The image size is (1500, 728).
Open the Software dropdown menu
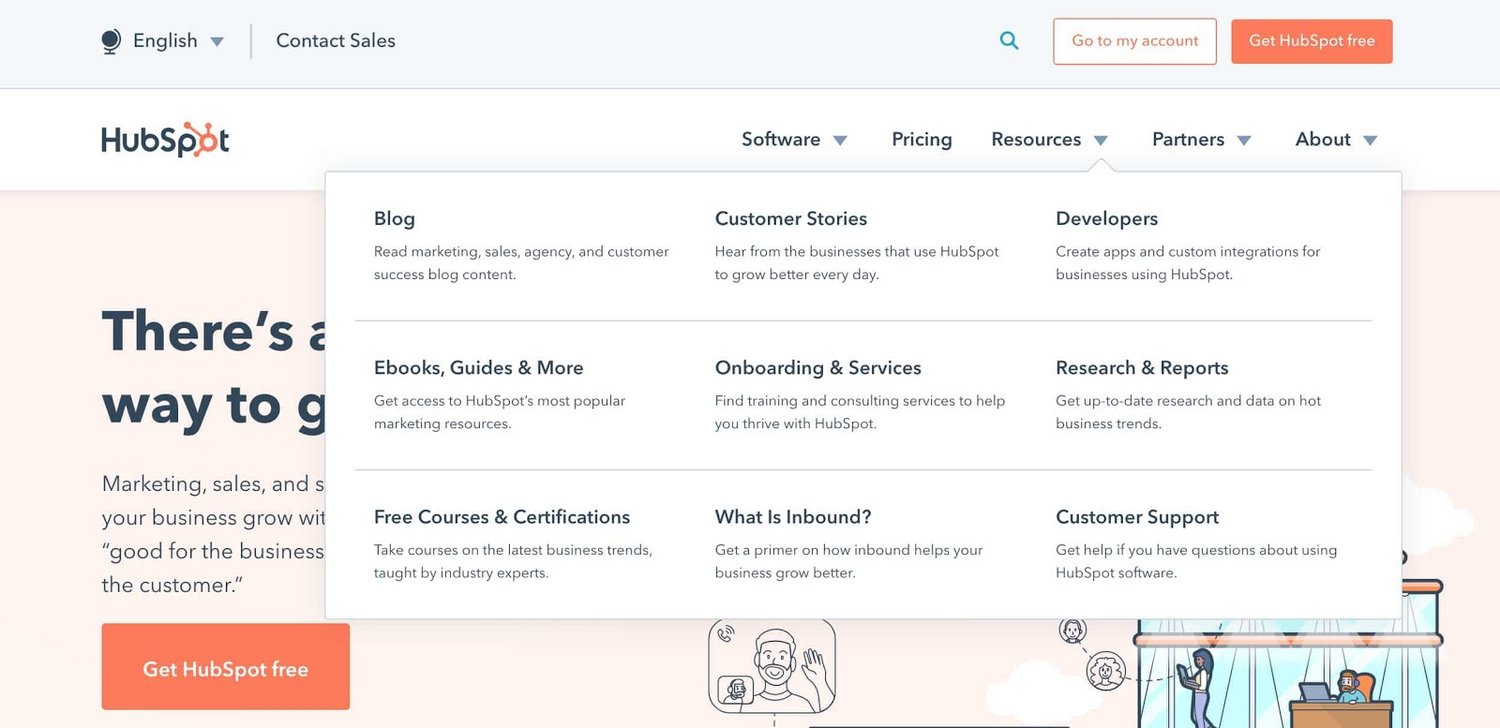pos(794,140)
